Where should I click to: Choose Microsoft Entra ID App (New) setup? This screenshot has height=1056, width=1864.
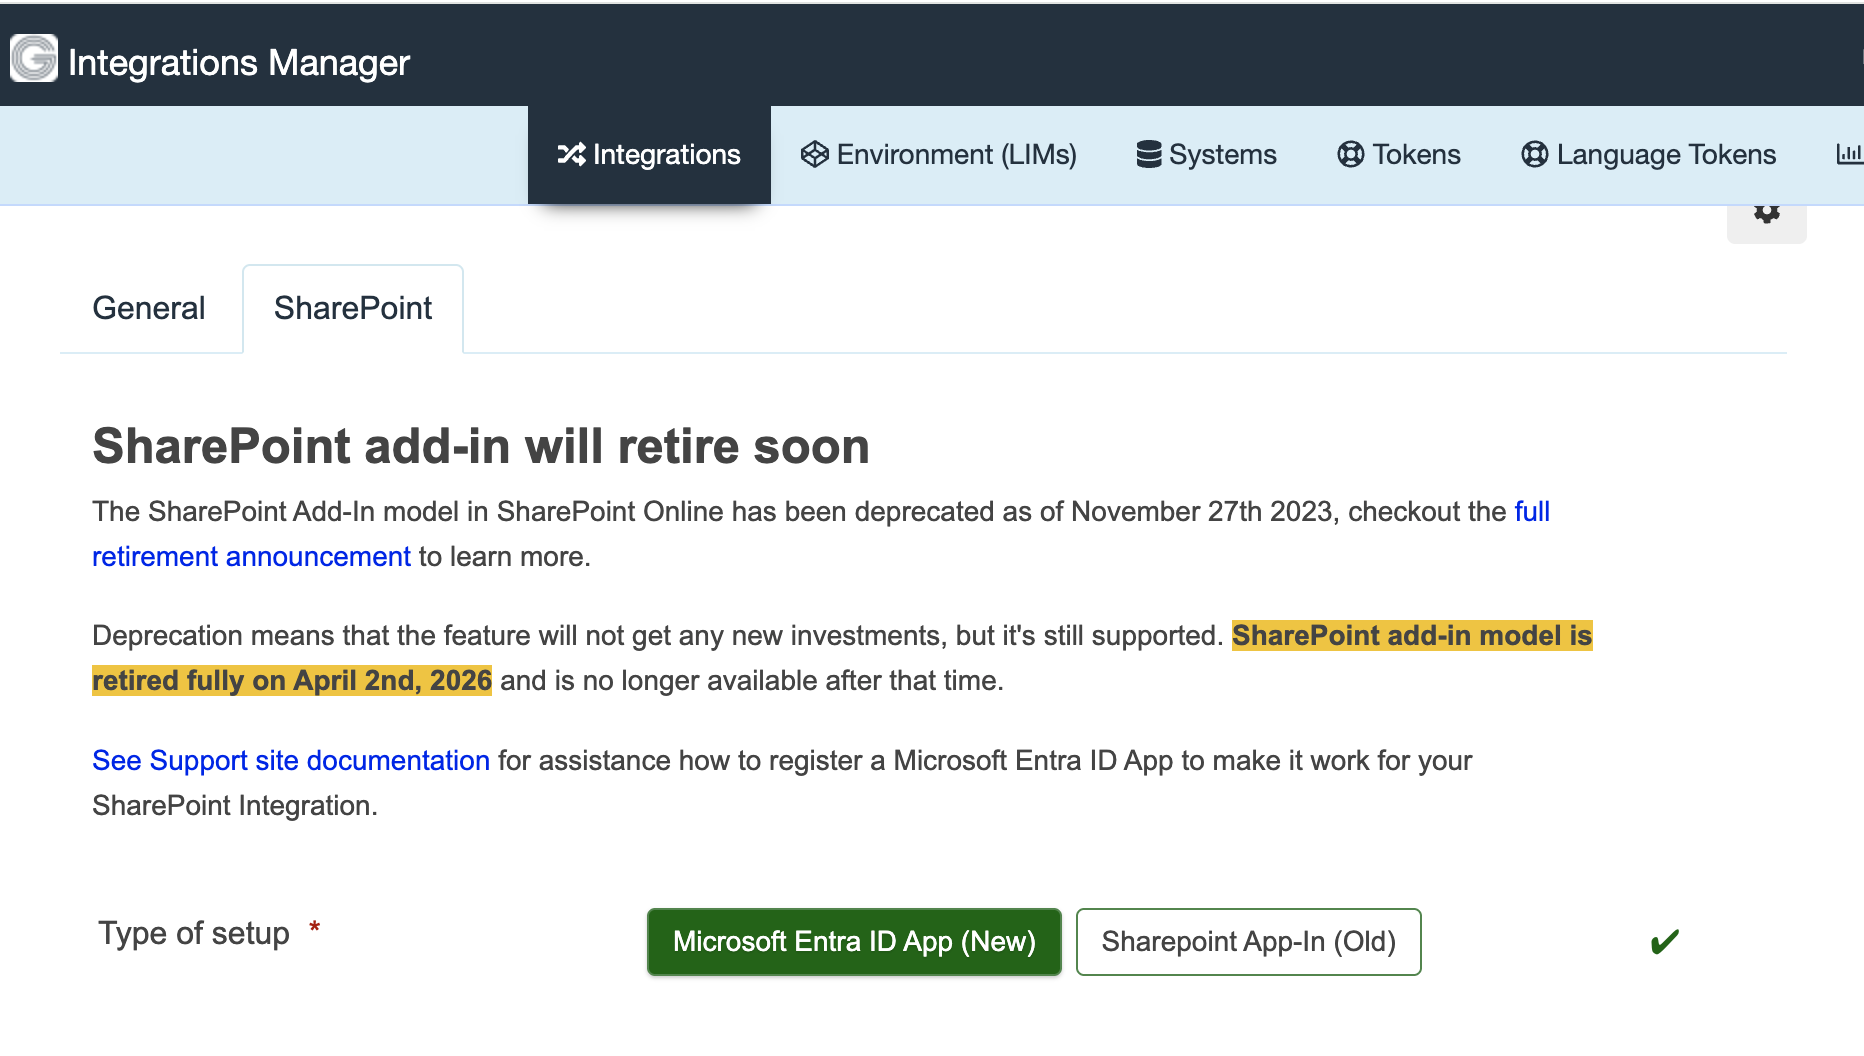coord(854,942)
